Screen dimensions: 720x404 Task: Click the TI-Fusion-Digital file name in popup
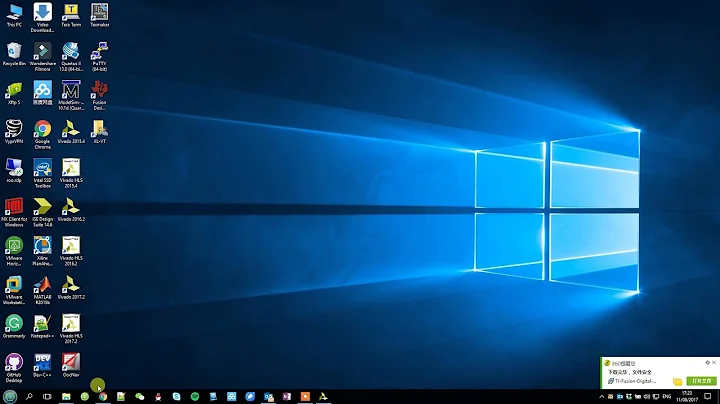click(x=636, y=381)
